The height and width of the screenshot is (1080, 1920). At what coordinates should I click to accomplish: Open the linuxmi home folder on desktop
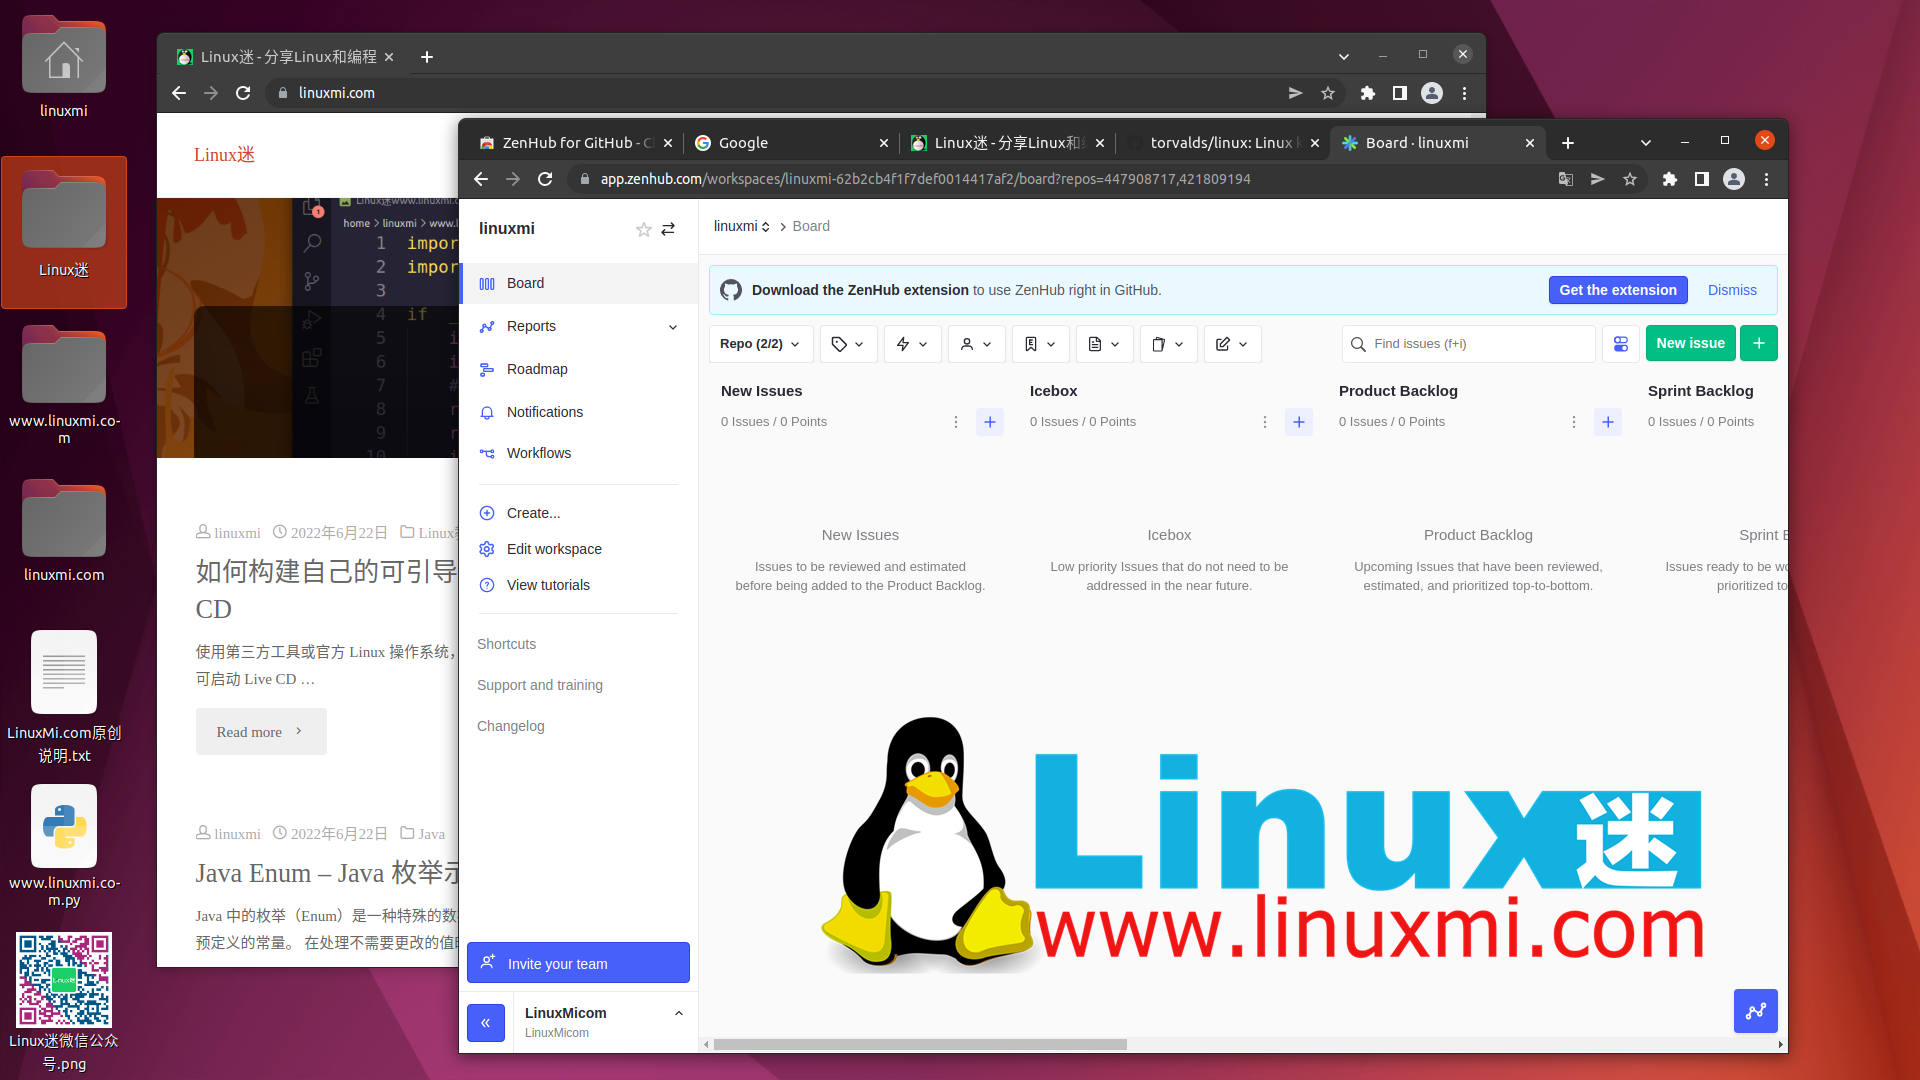(x=64, y=68)
